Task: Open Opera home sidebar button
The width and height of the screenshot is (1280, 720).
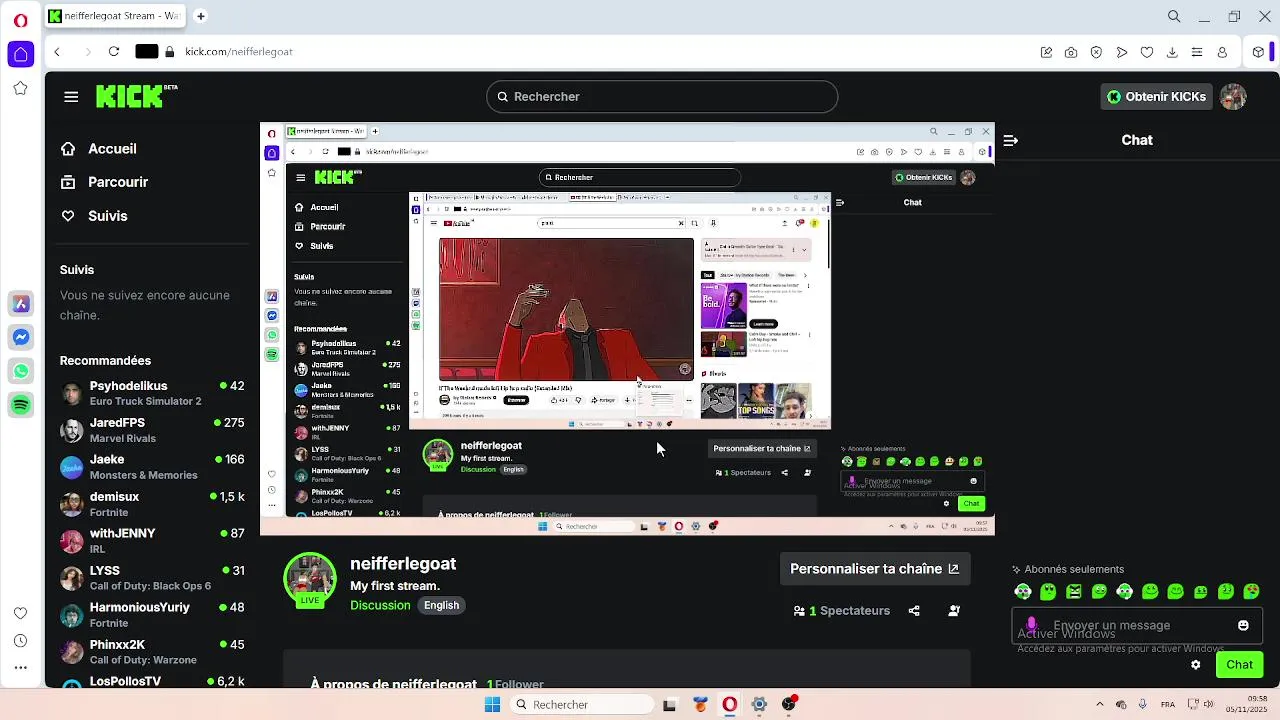Action: 21,54
